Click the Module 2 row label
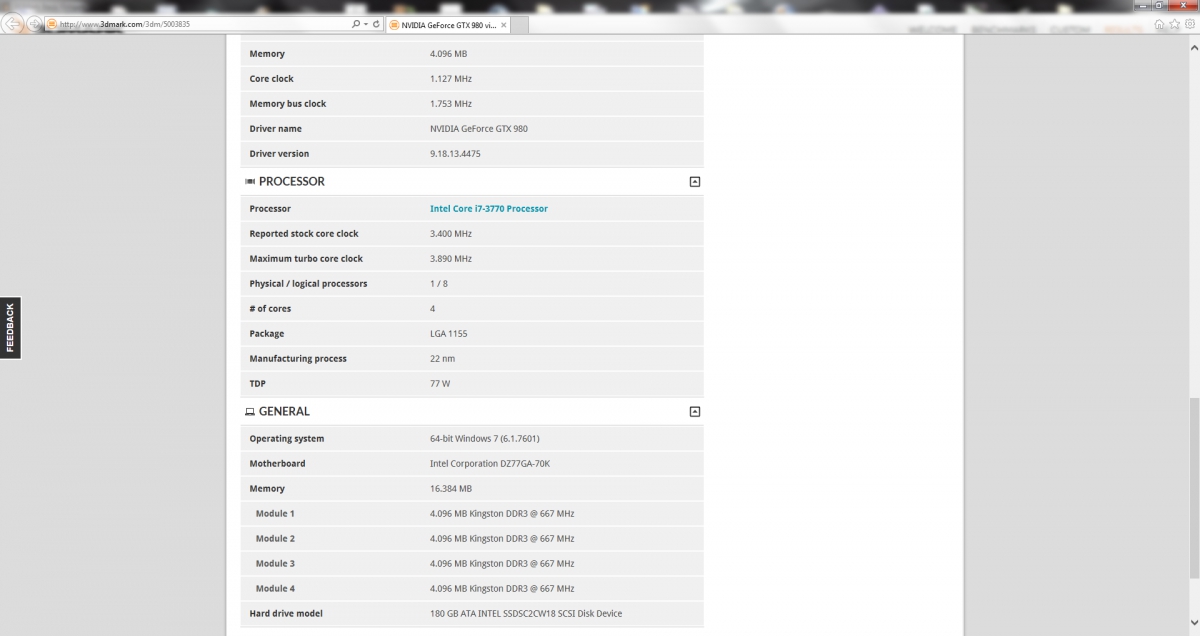This screenshot has height=636, width=1200. pos(275,539)
